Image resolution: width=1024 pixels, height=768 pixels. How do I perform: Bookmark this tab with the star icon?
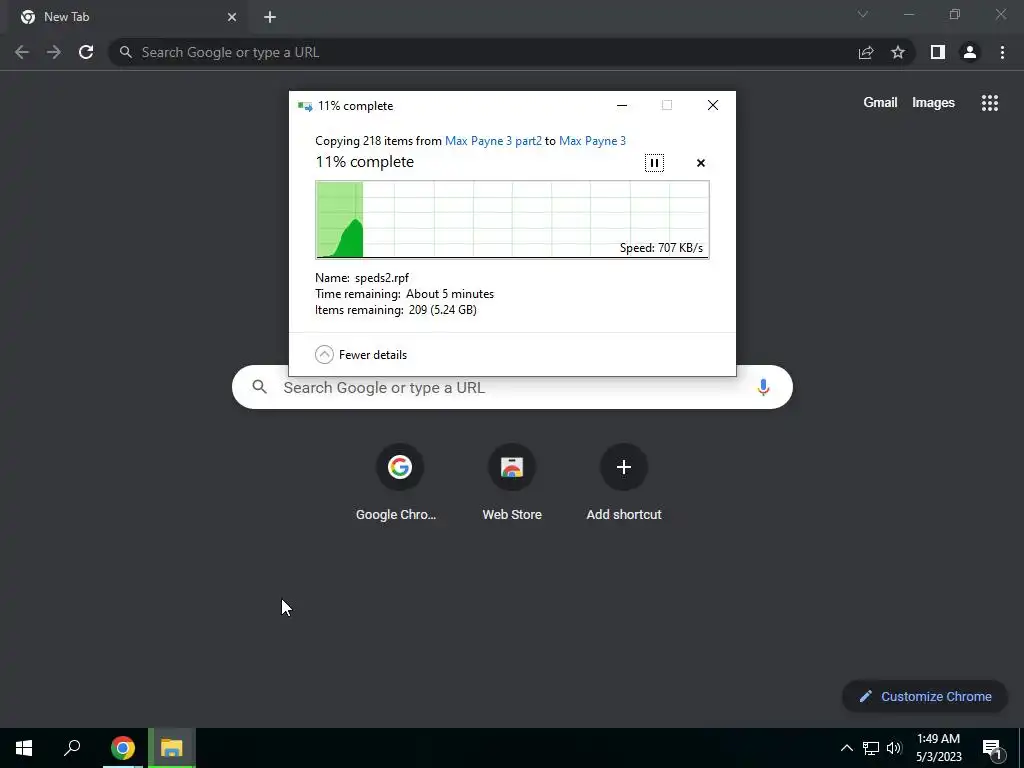[x=898, y=52]
